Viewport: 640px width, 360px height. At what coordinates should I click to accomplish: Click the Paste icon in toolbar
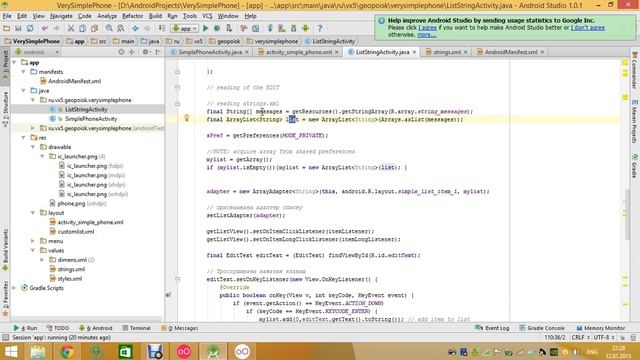click(94, 28)
